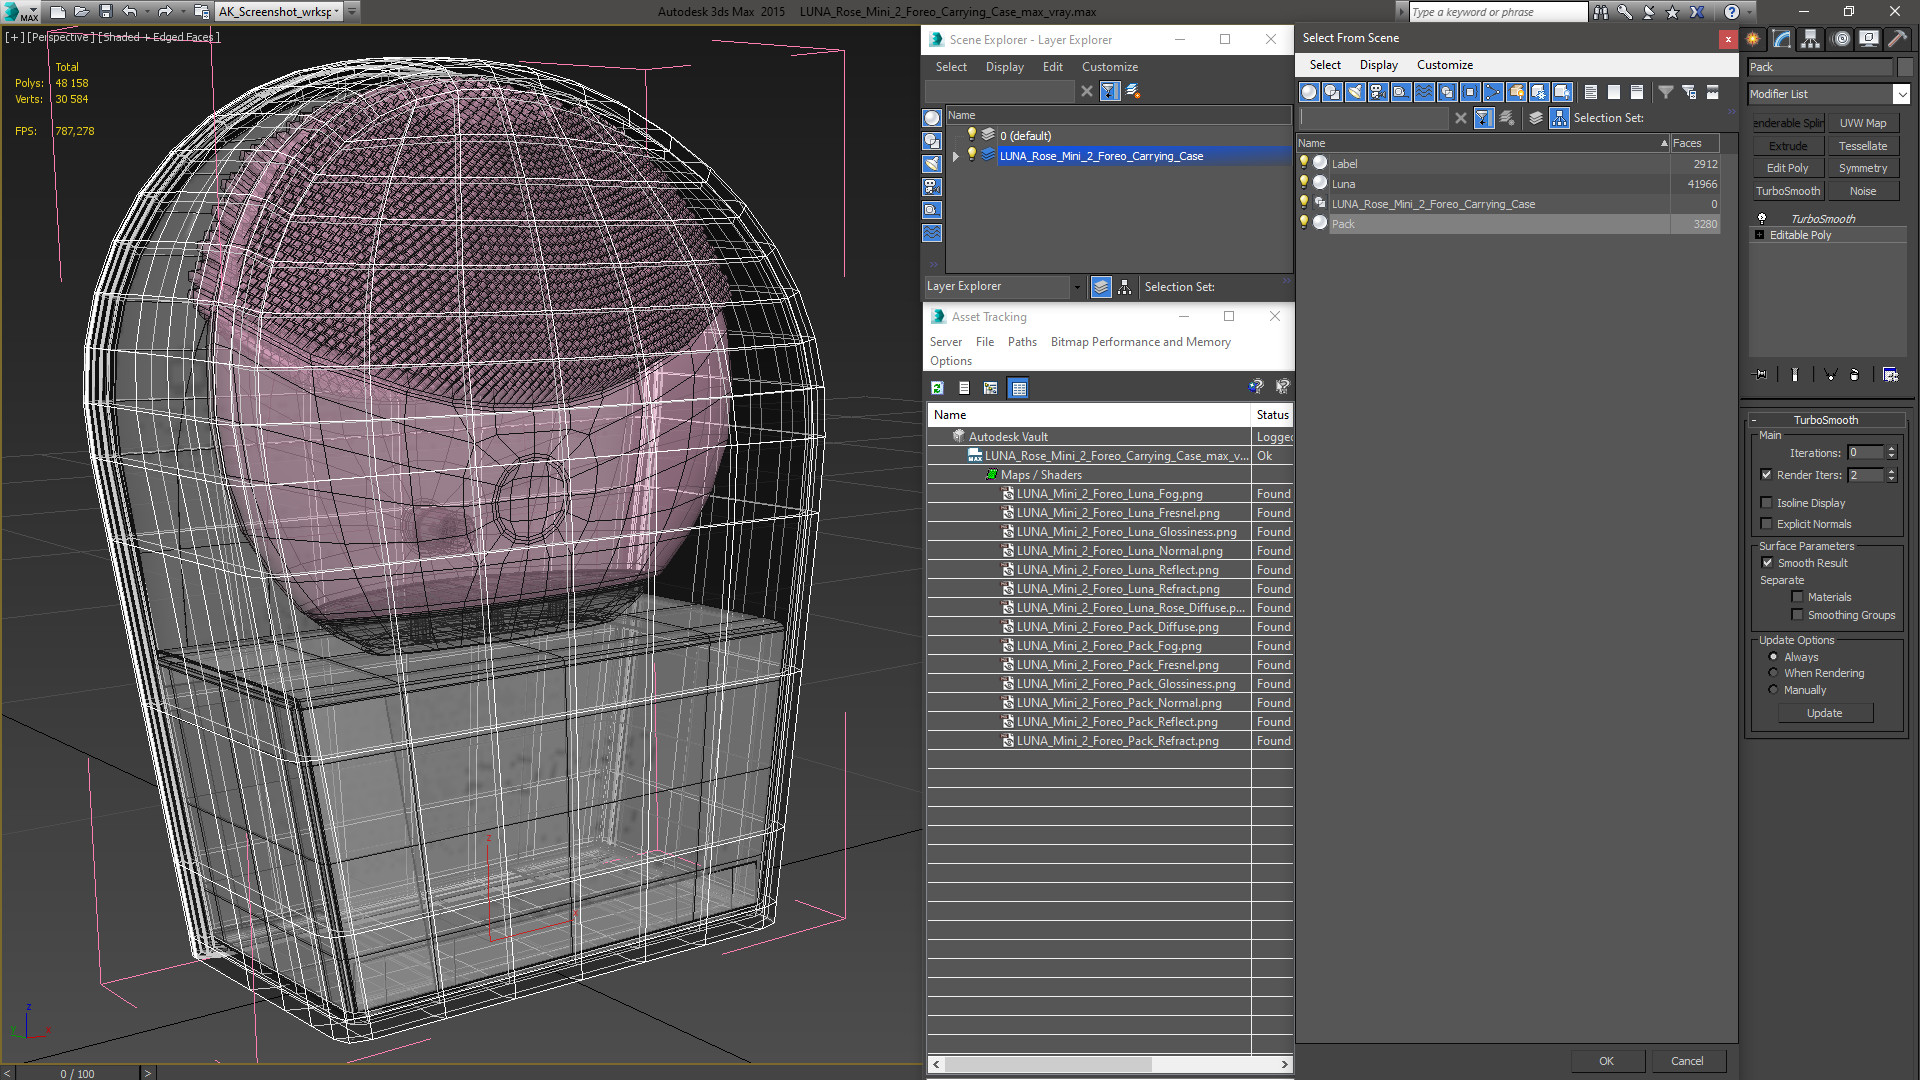Click the TurboSmooth Update button
The image size is (1920, 1080).
click(1824, 713)
